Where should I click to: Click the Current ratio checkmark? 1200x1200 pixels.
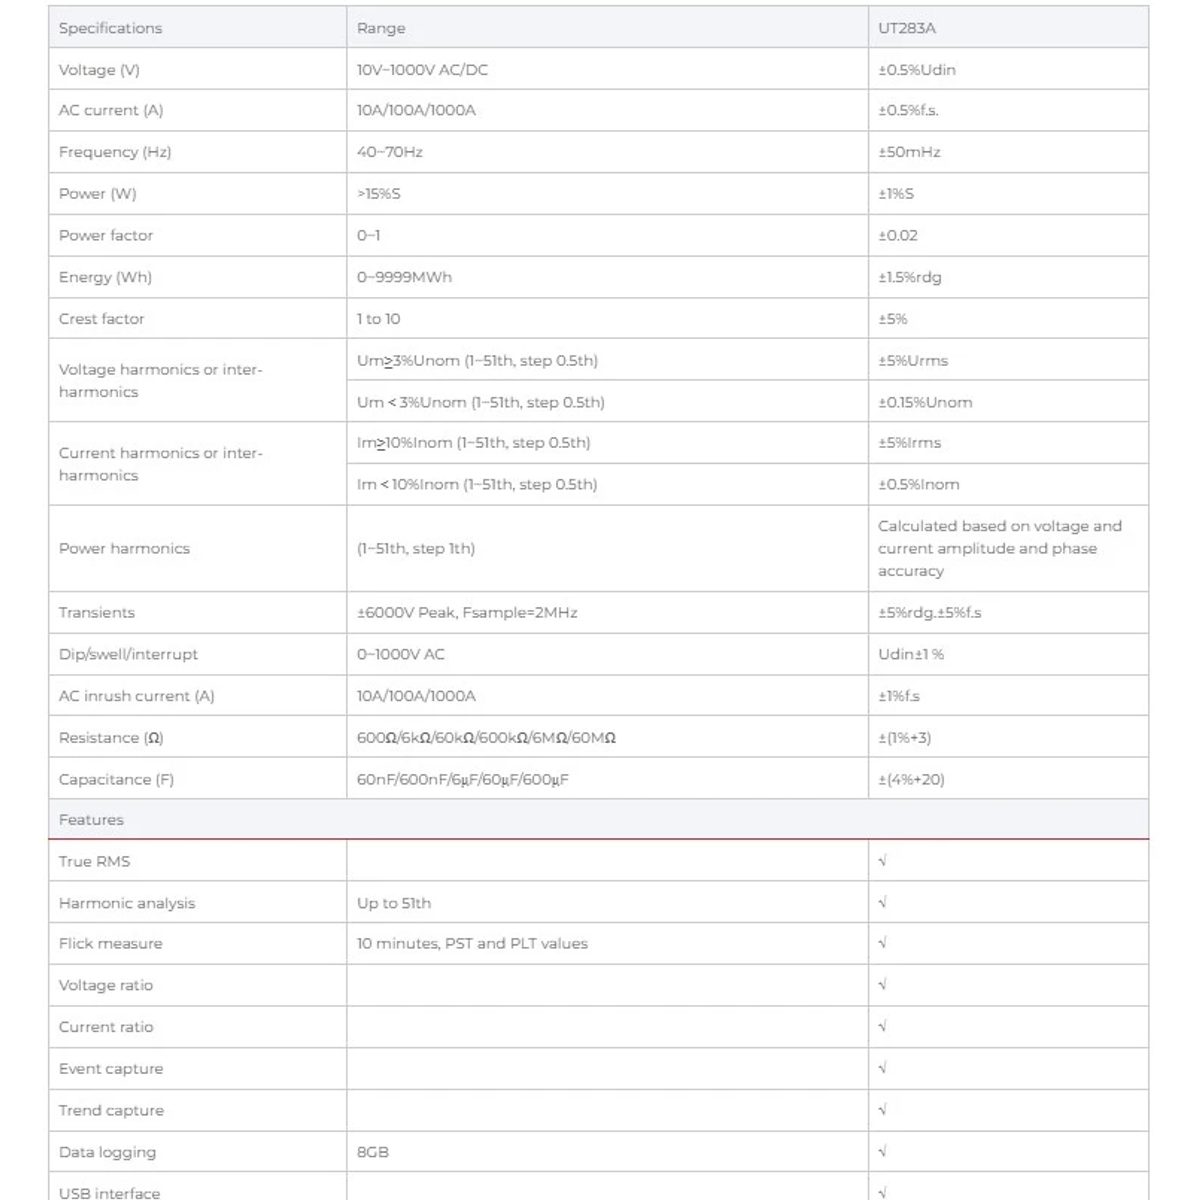coord(883,1027)
